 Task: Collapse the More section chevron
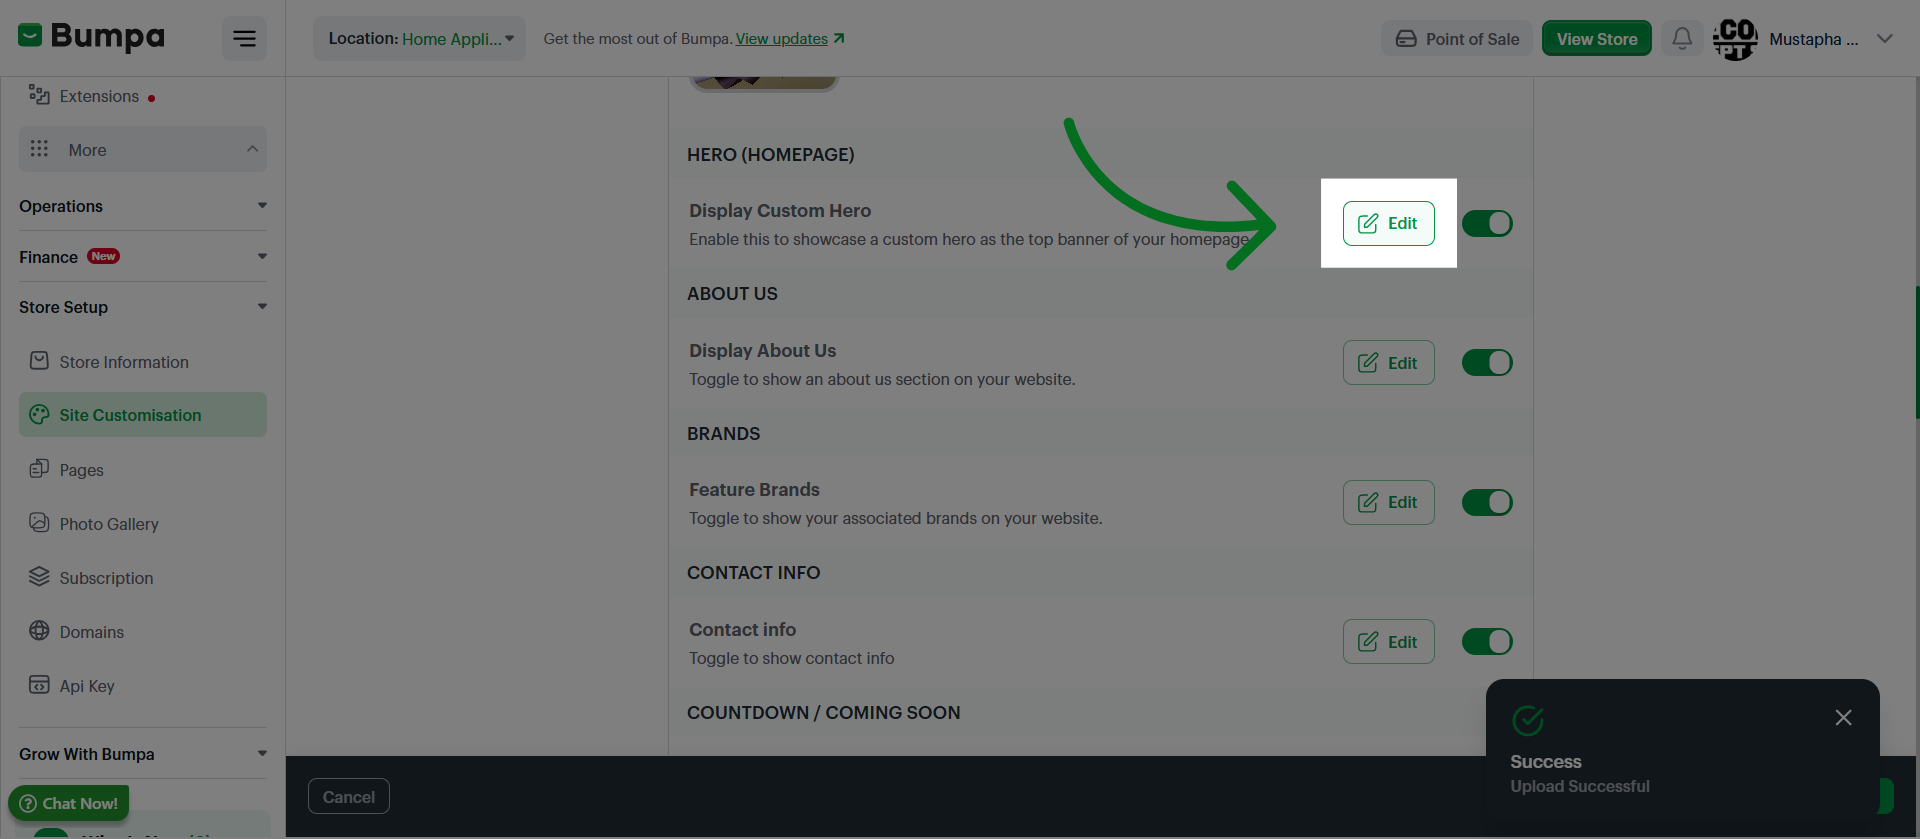(x=252, y=149)
